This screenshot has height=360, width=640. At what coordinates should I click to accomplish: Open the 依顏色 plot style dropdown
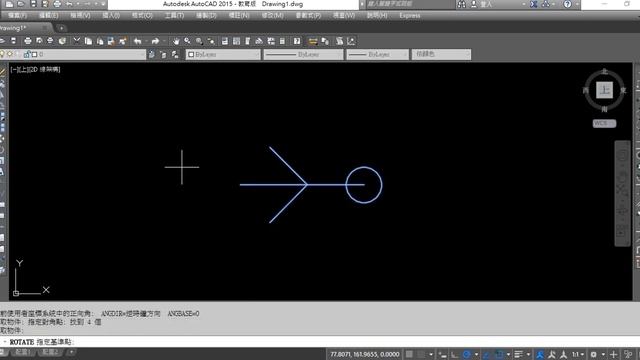tap(441, 54)
